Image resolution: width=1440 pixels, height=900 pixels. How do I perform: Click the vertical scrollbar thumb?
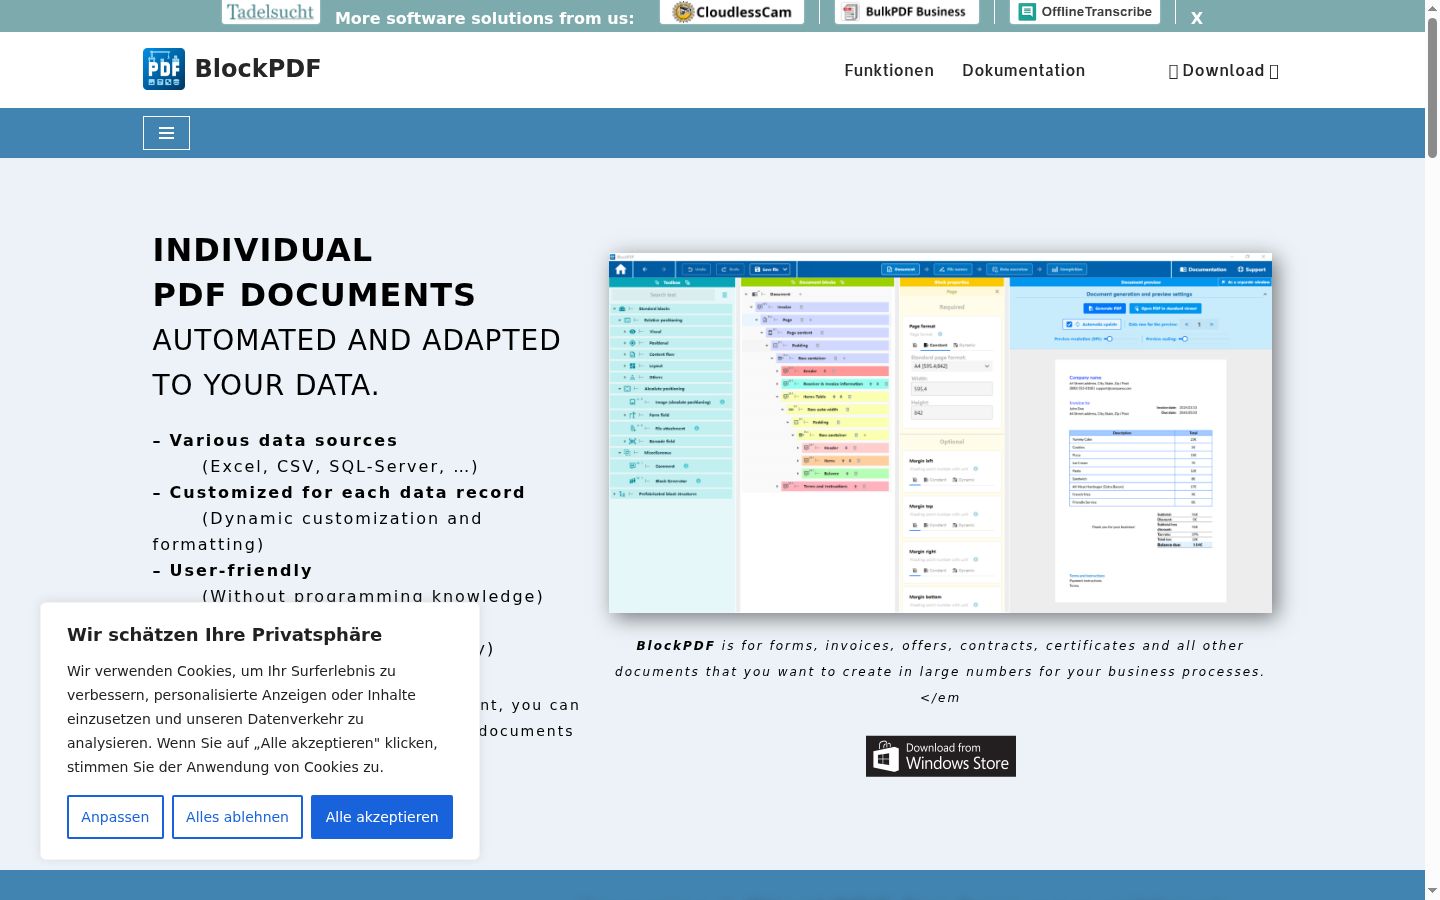(x=1432, y=88)
